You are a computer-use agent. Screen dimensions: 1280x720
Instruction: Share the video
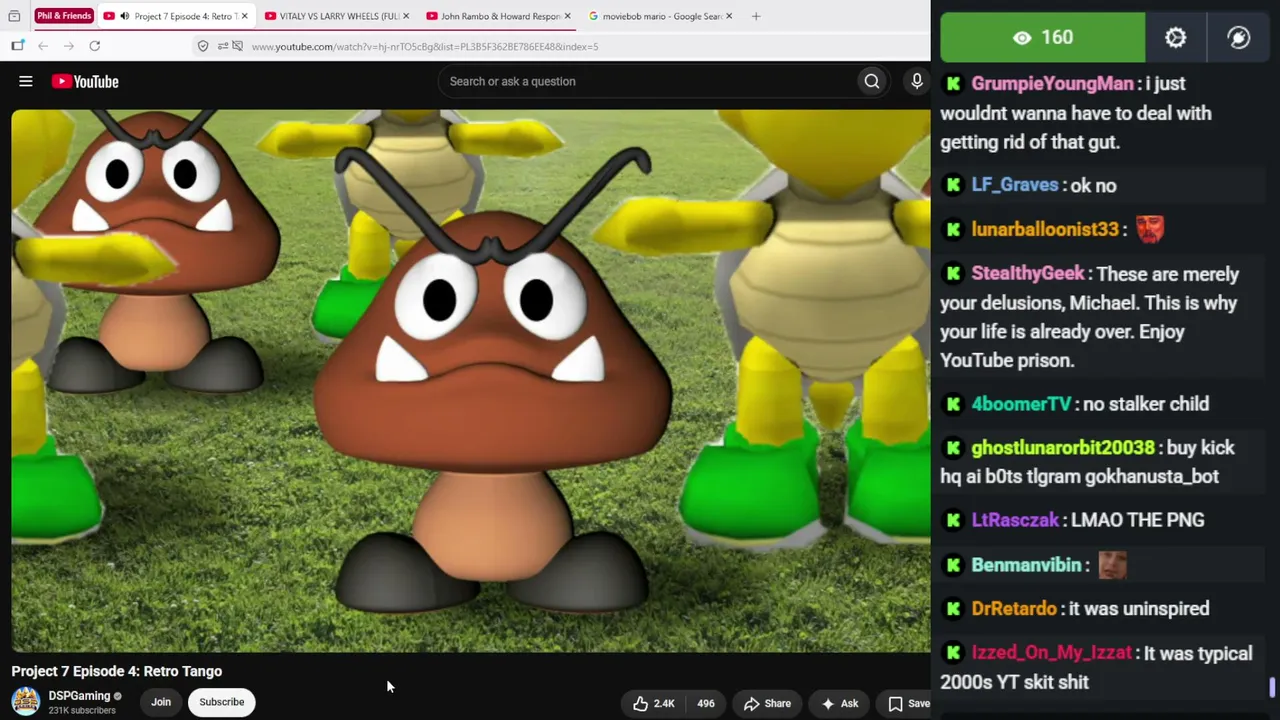click(x=767, y=703)
